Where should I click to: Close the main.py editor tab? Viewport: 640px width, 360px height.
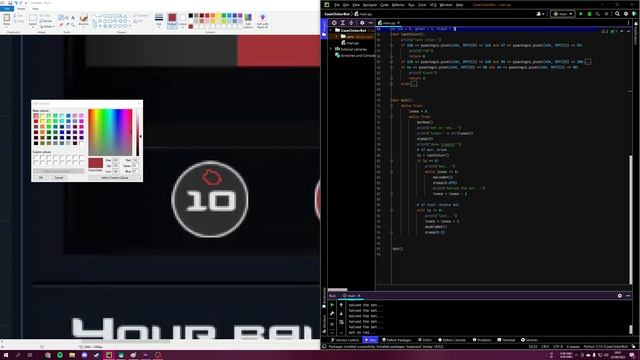[399, 23]
